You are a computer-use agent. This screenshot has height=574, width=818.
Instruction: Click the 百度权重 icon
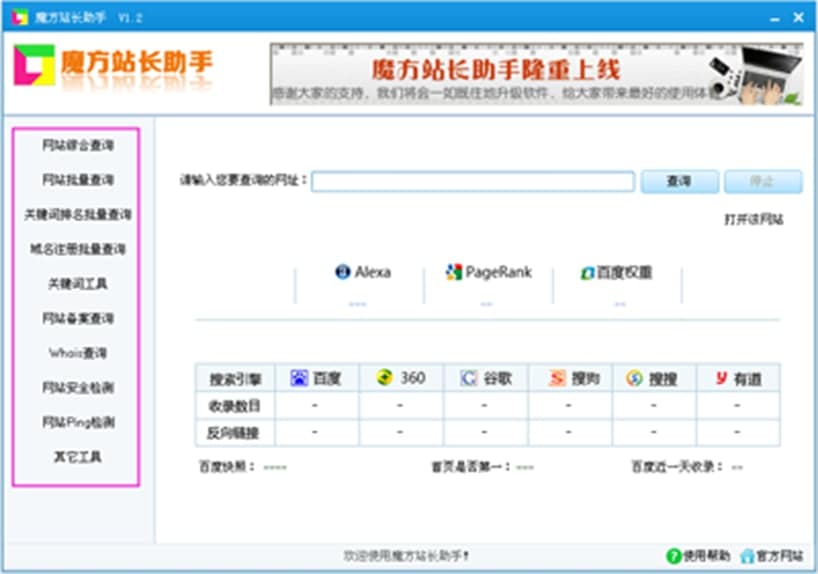(588, 273)
